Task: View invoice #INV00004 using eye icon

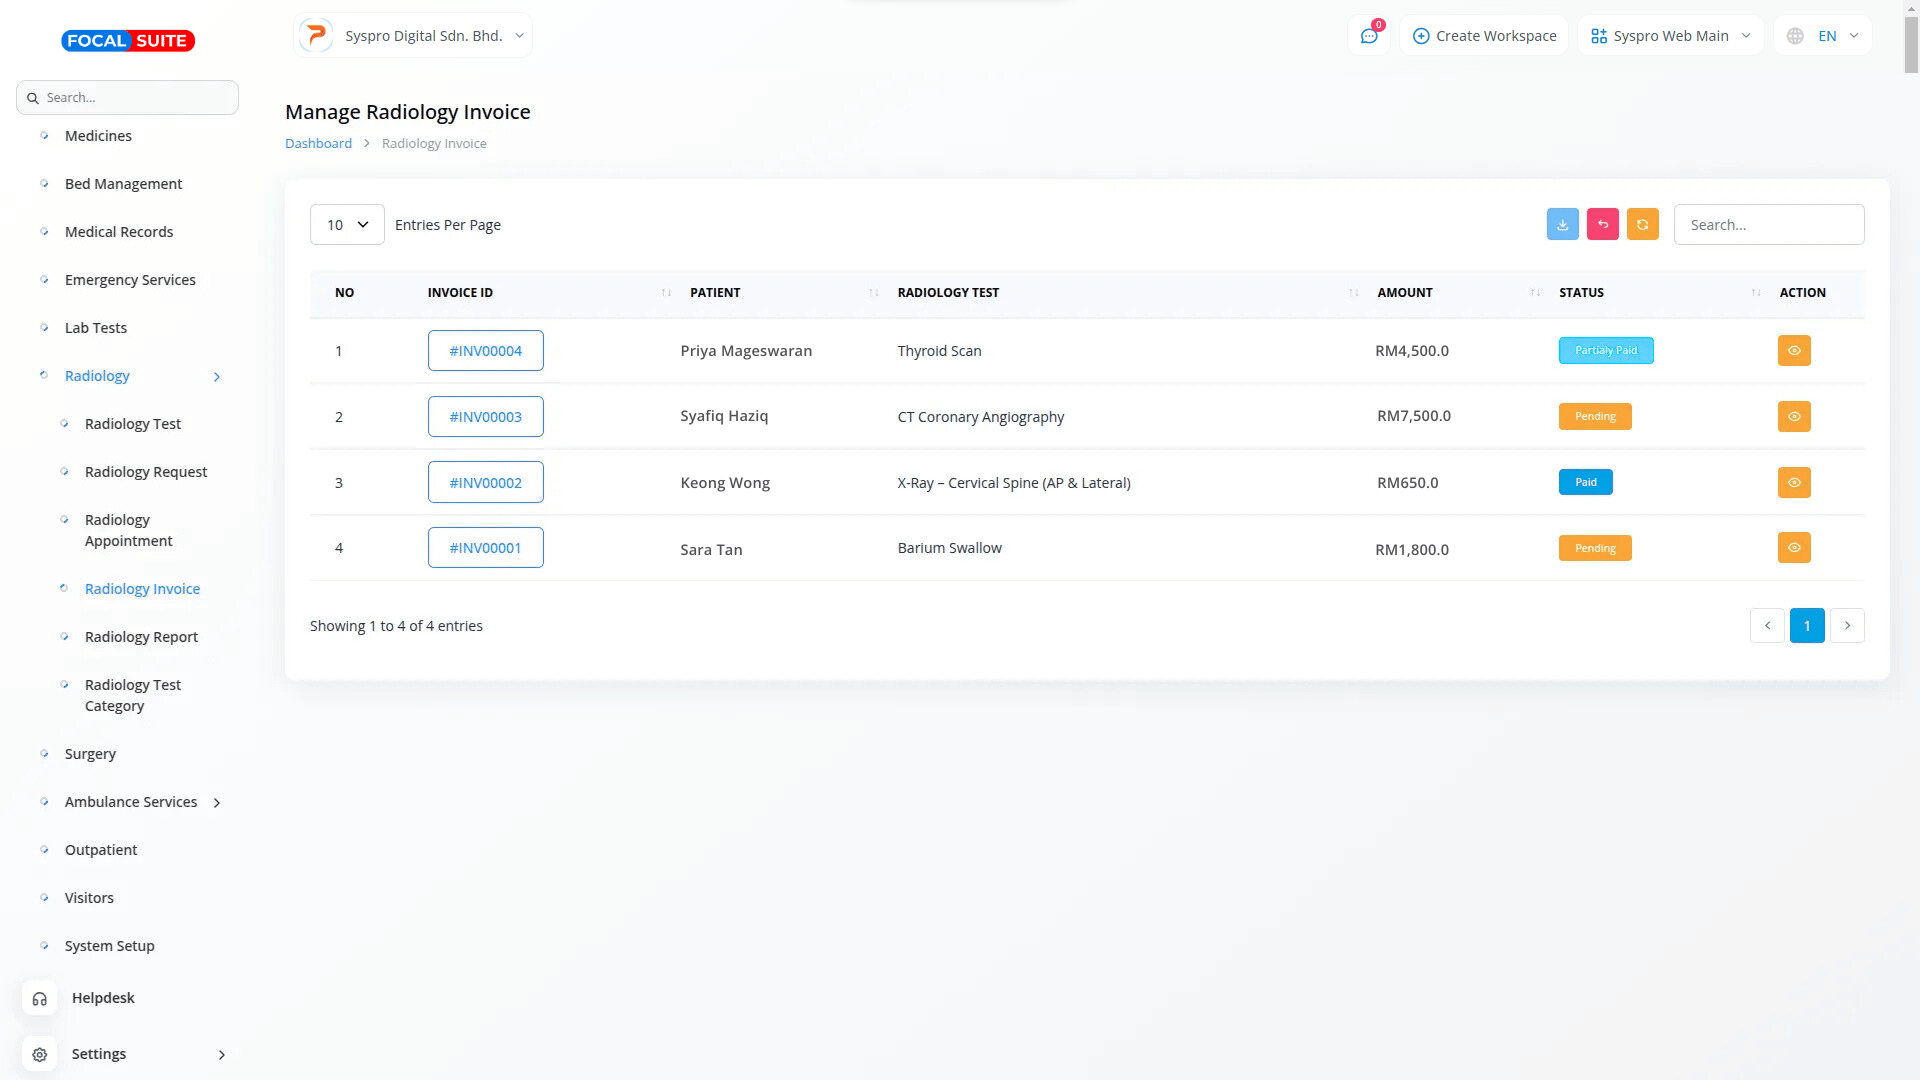Action: [x=1794, y=351]
